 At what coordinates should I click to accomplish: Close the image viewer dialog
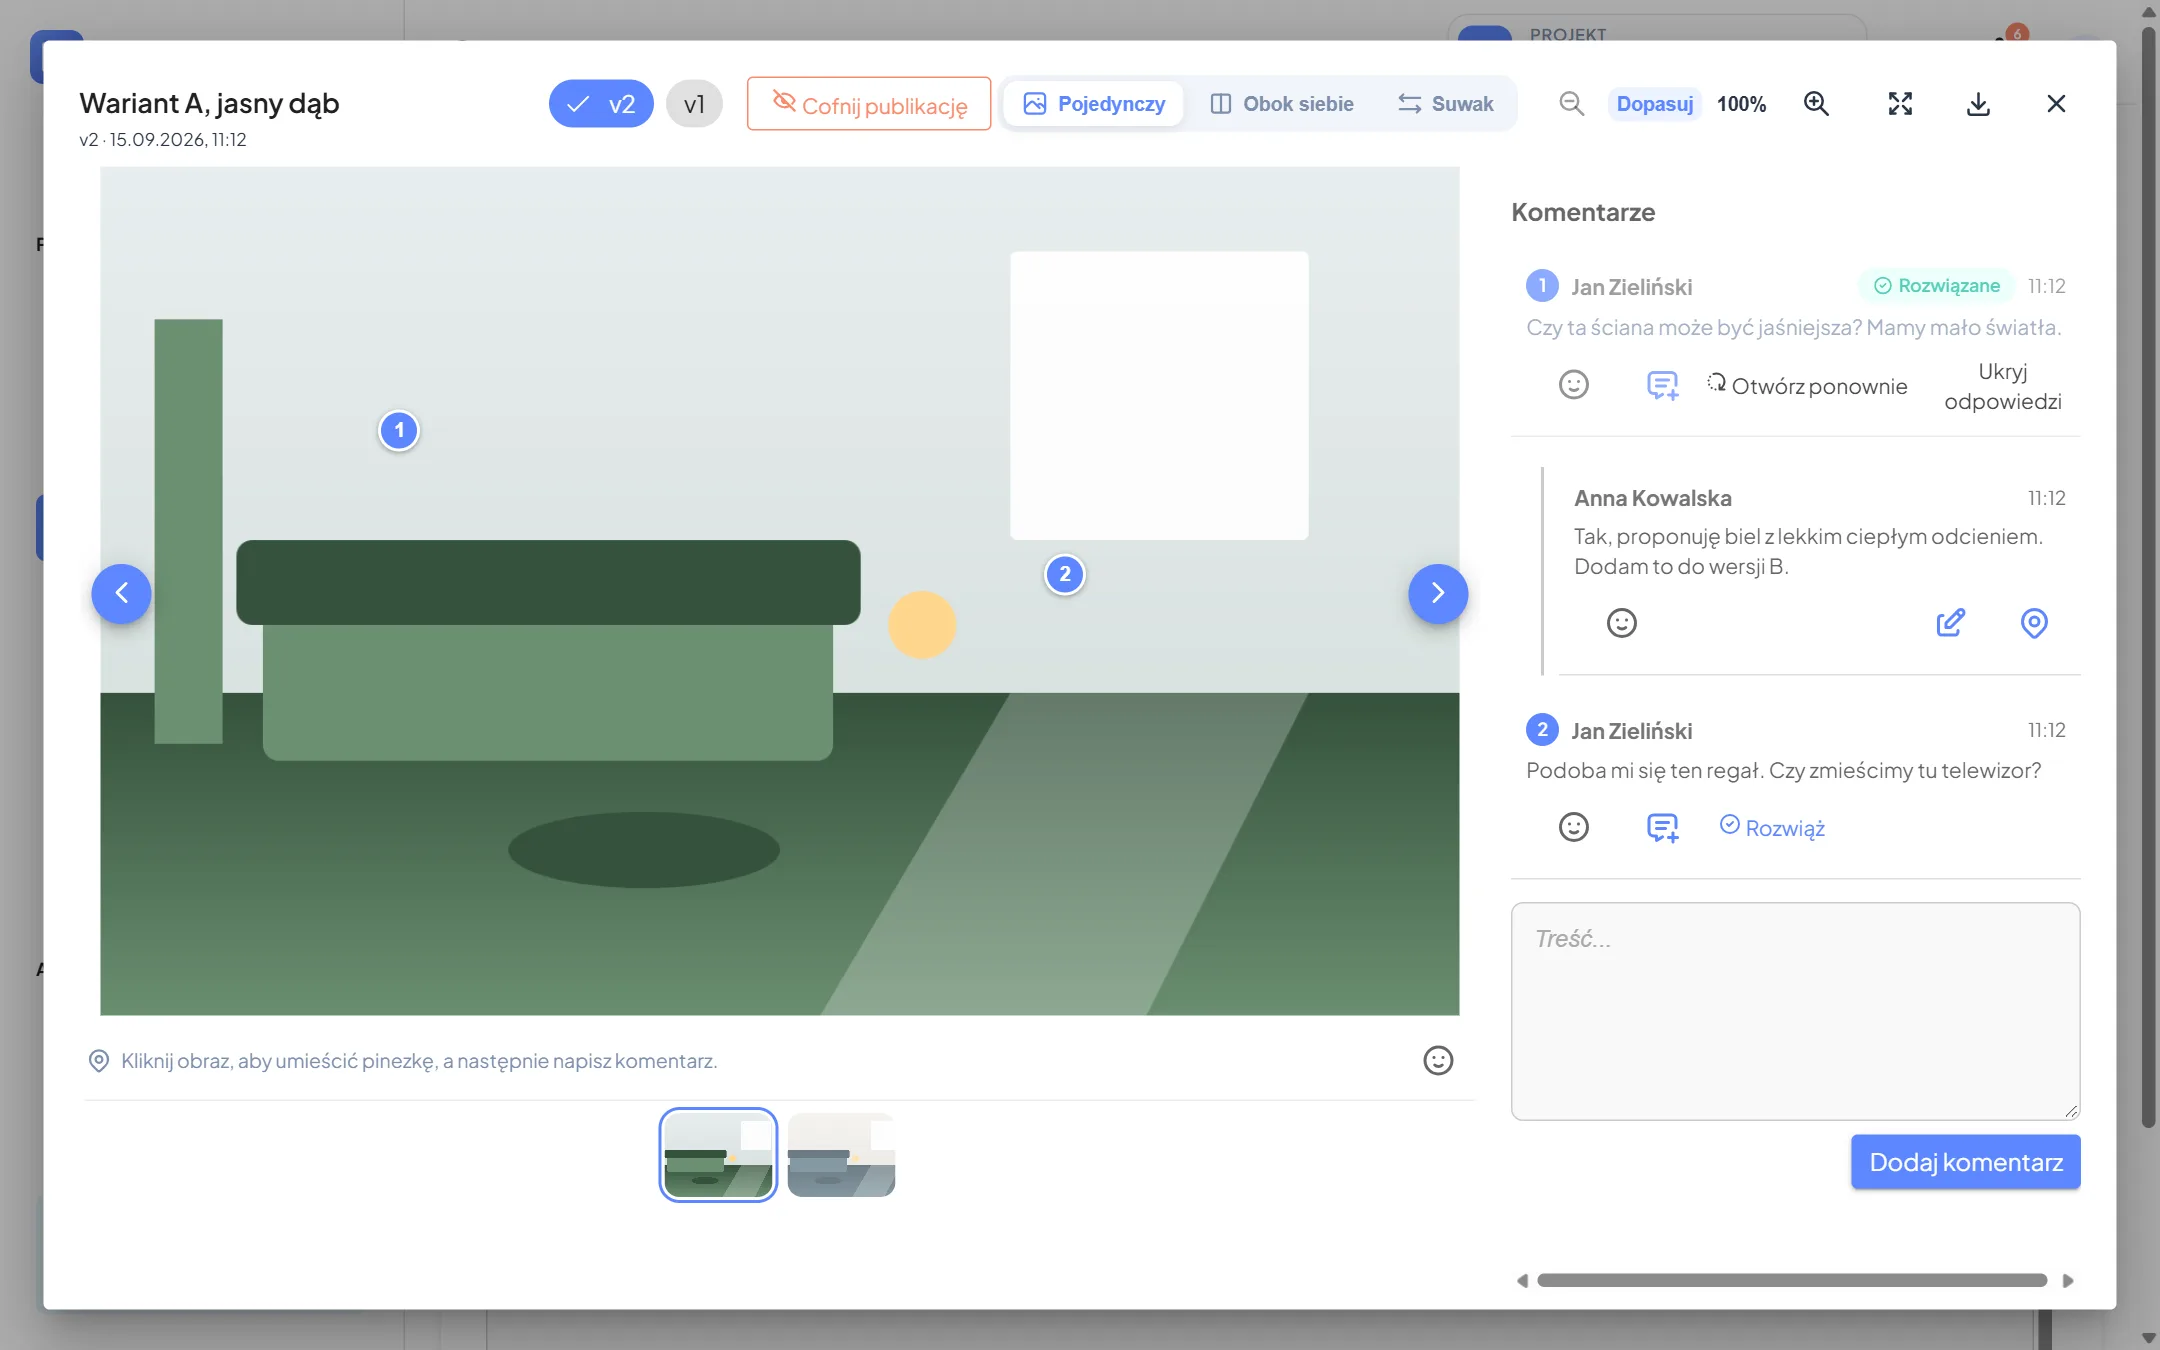[x=2056, y=104]
